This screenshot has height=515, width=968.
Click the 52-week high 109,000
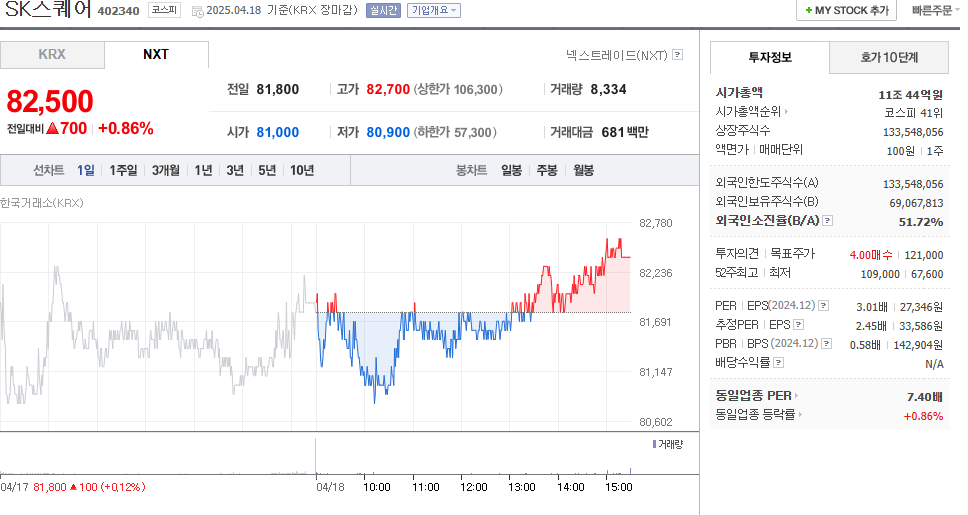pos(880,274)
